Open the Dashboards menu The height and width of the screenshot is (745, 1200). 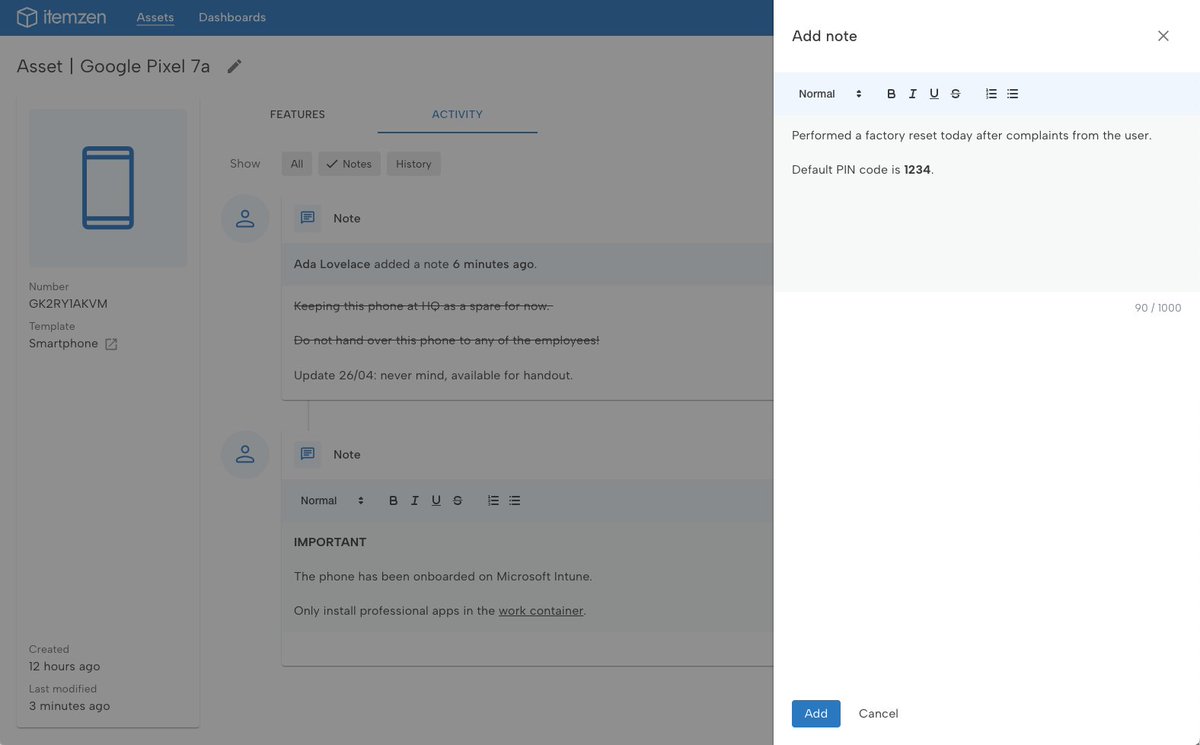click(232, 17)
